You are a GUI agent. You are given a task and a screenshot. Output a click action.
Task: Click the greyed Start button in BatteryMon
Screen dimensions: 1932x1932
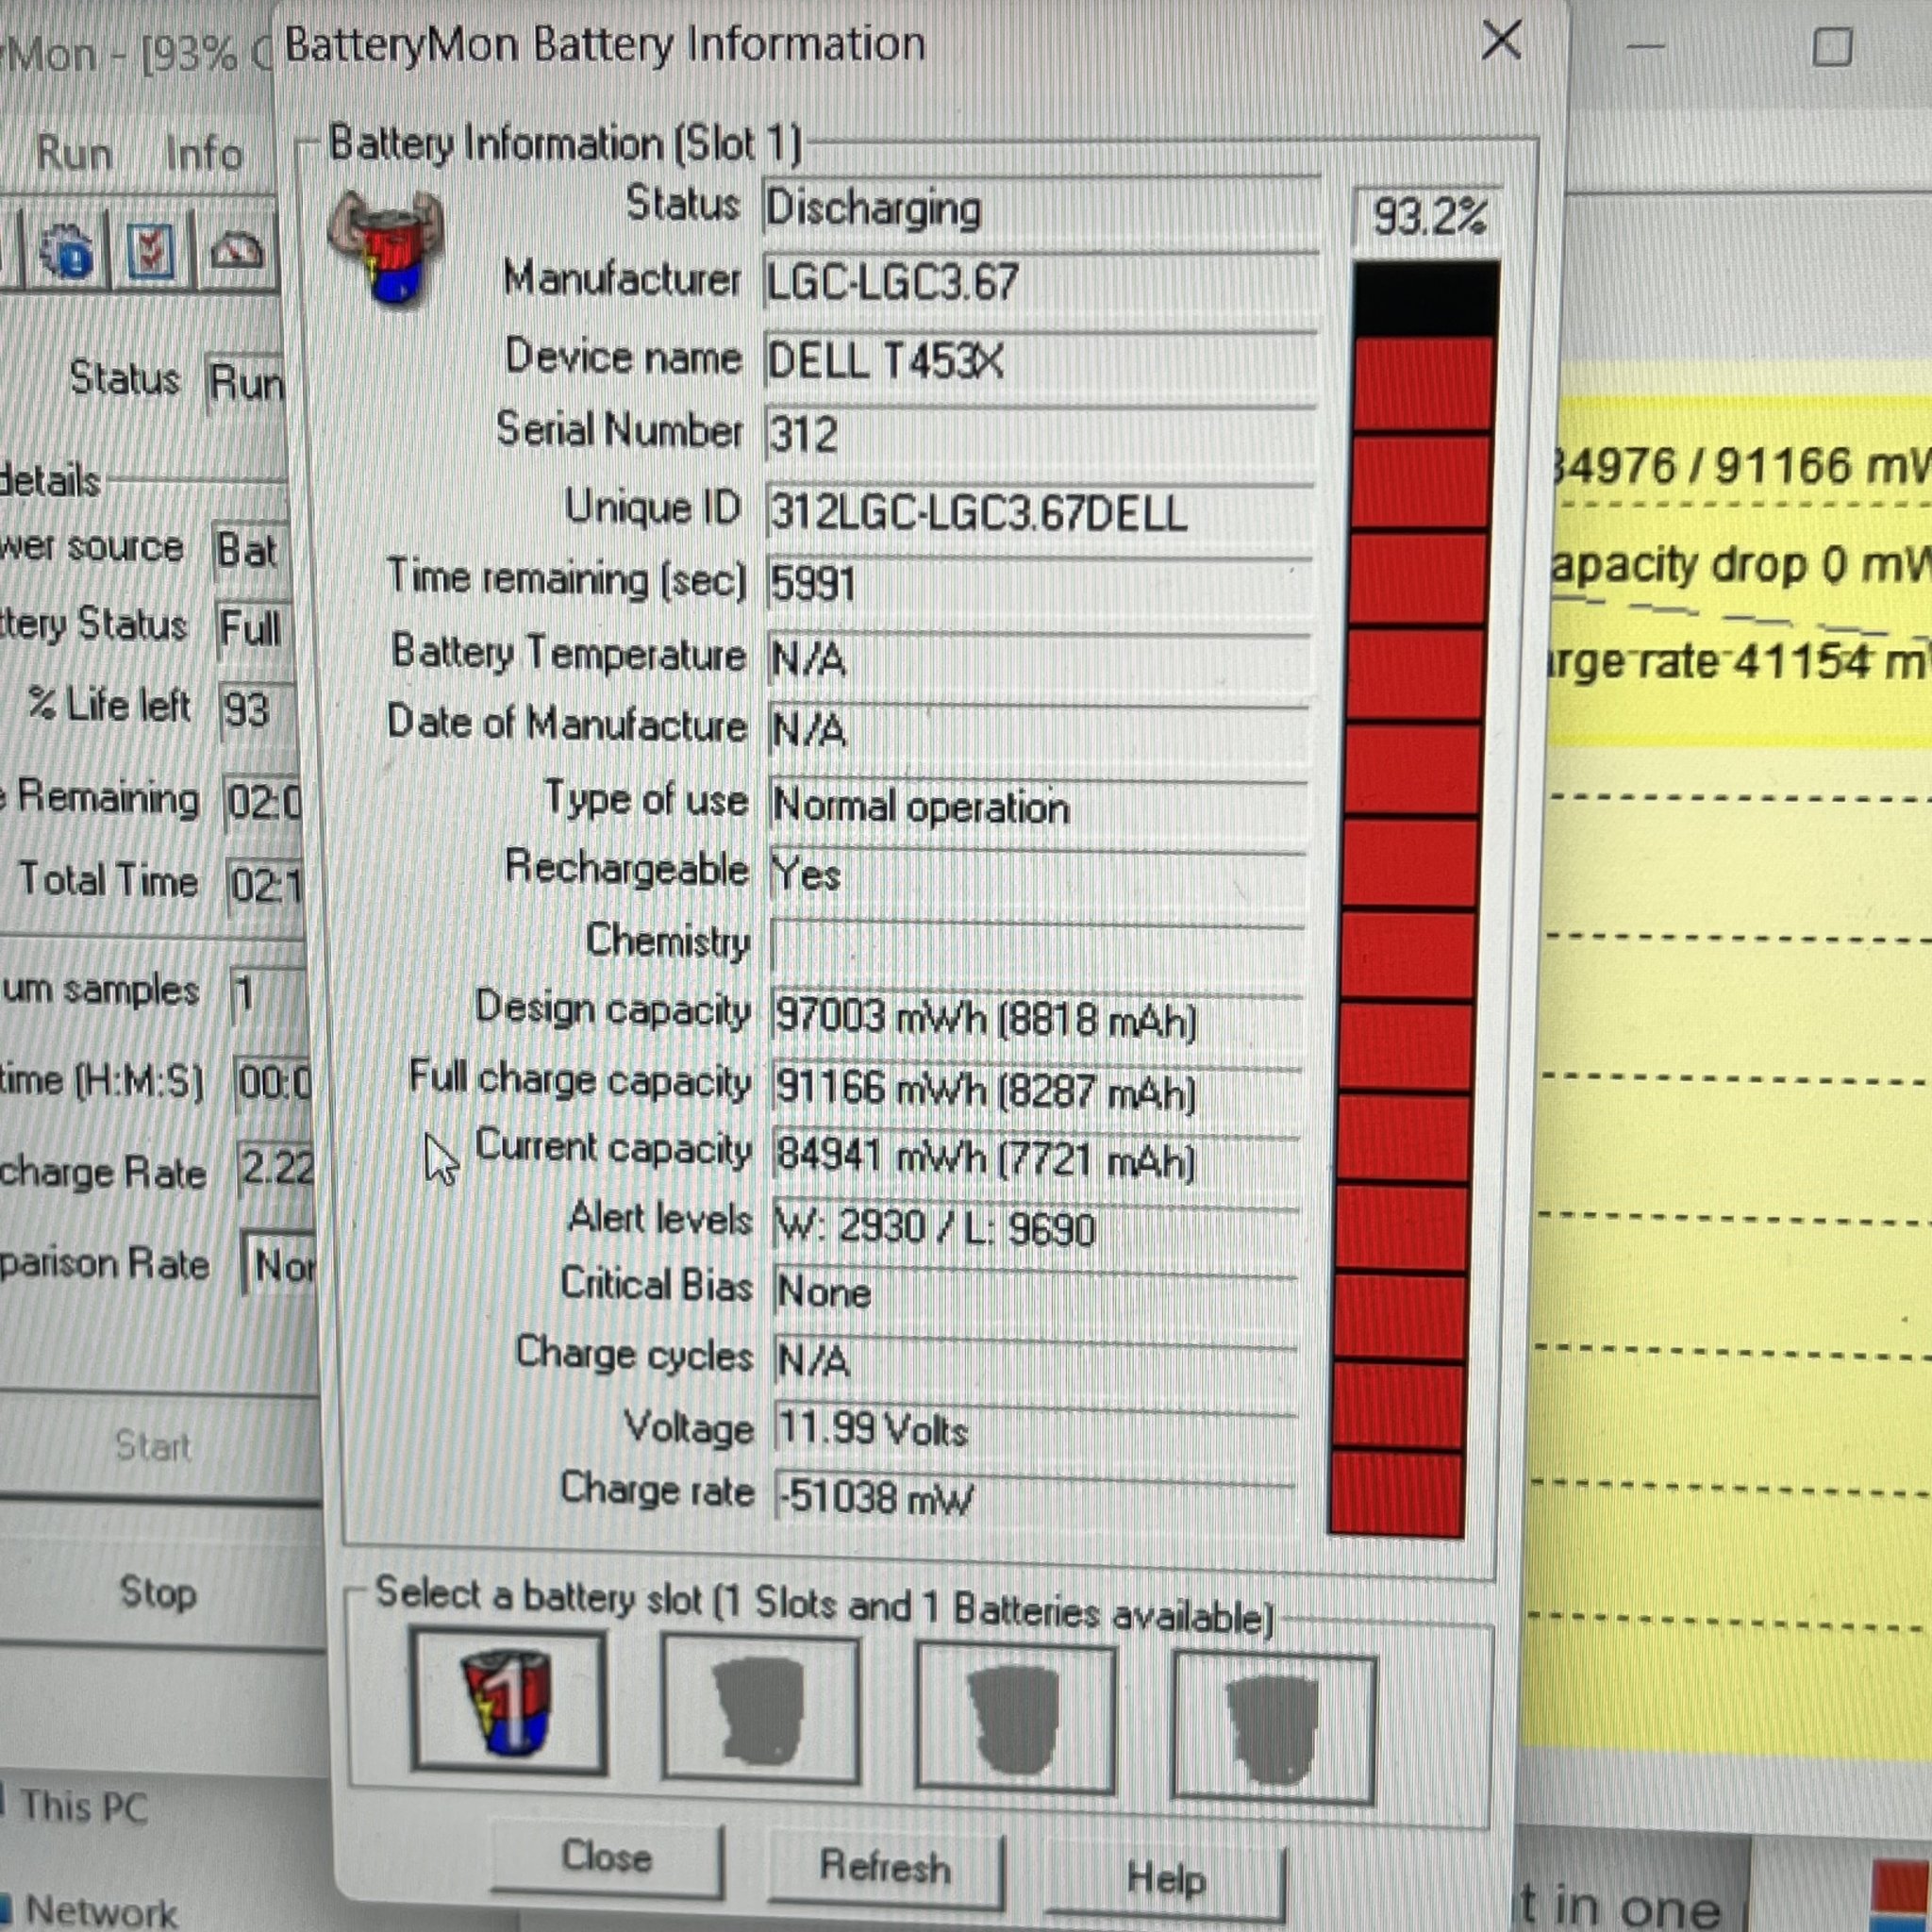(x=152, y=1446)
